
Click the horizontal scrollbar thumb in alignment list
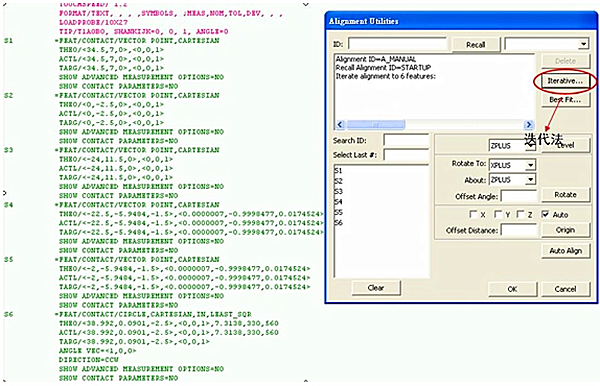376,124
